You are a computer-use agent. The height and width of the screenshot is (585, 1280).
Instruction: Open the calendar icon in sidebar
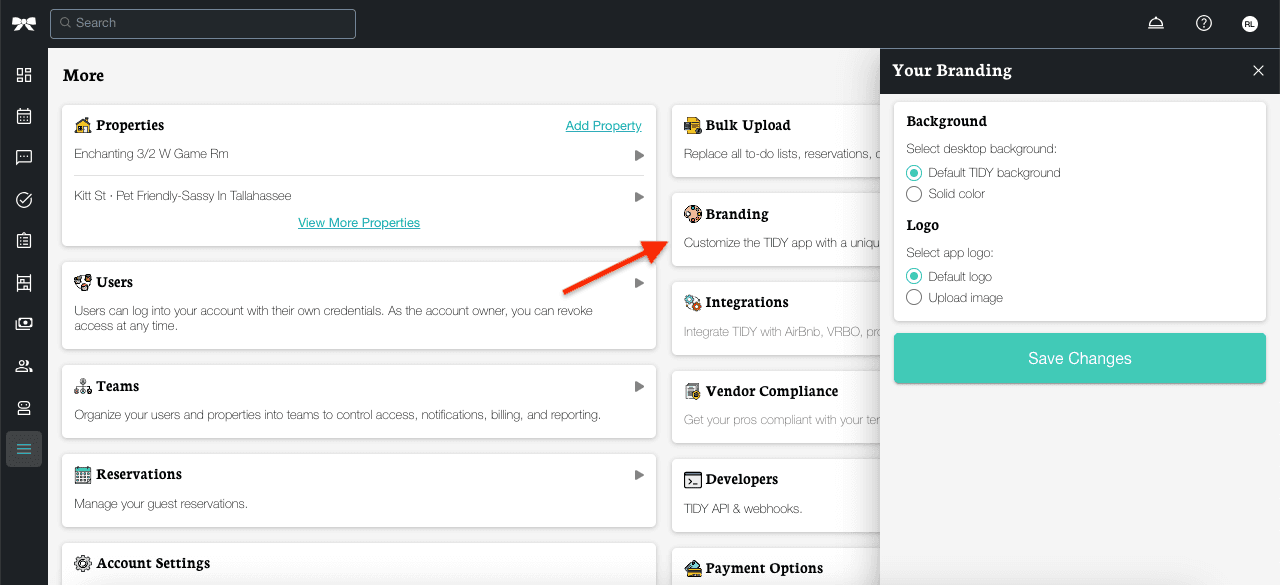pyautogui.click(x=24, y=116)
